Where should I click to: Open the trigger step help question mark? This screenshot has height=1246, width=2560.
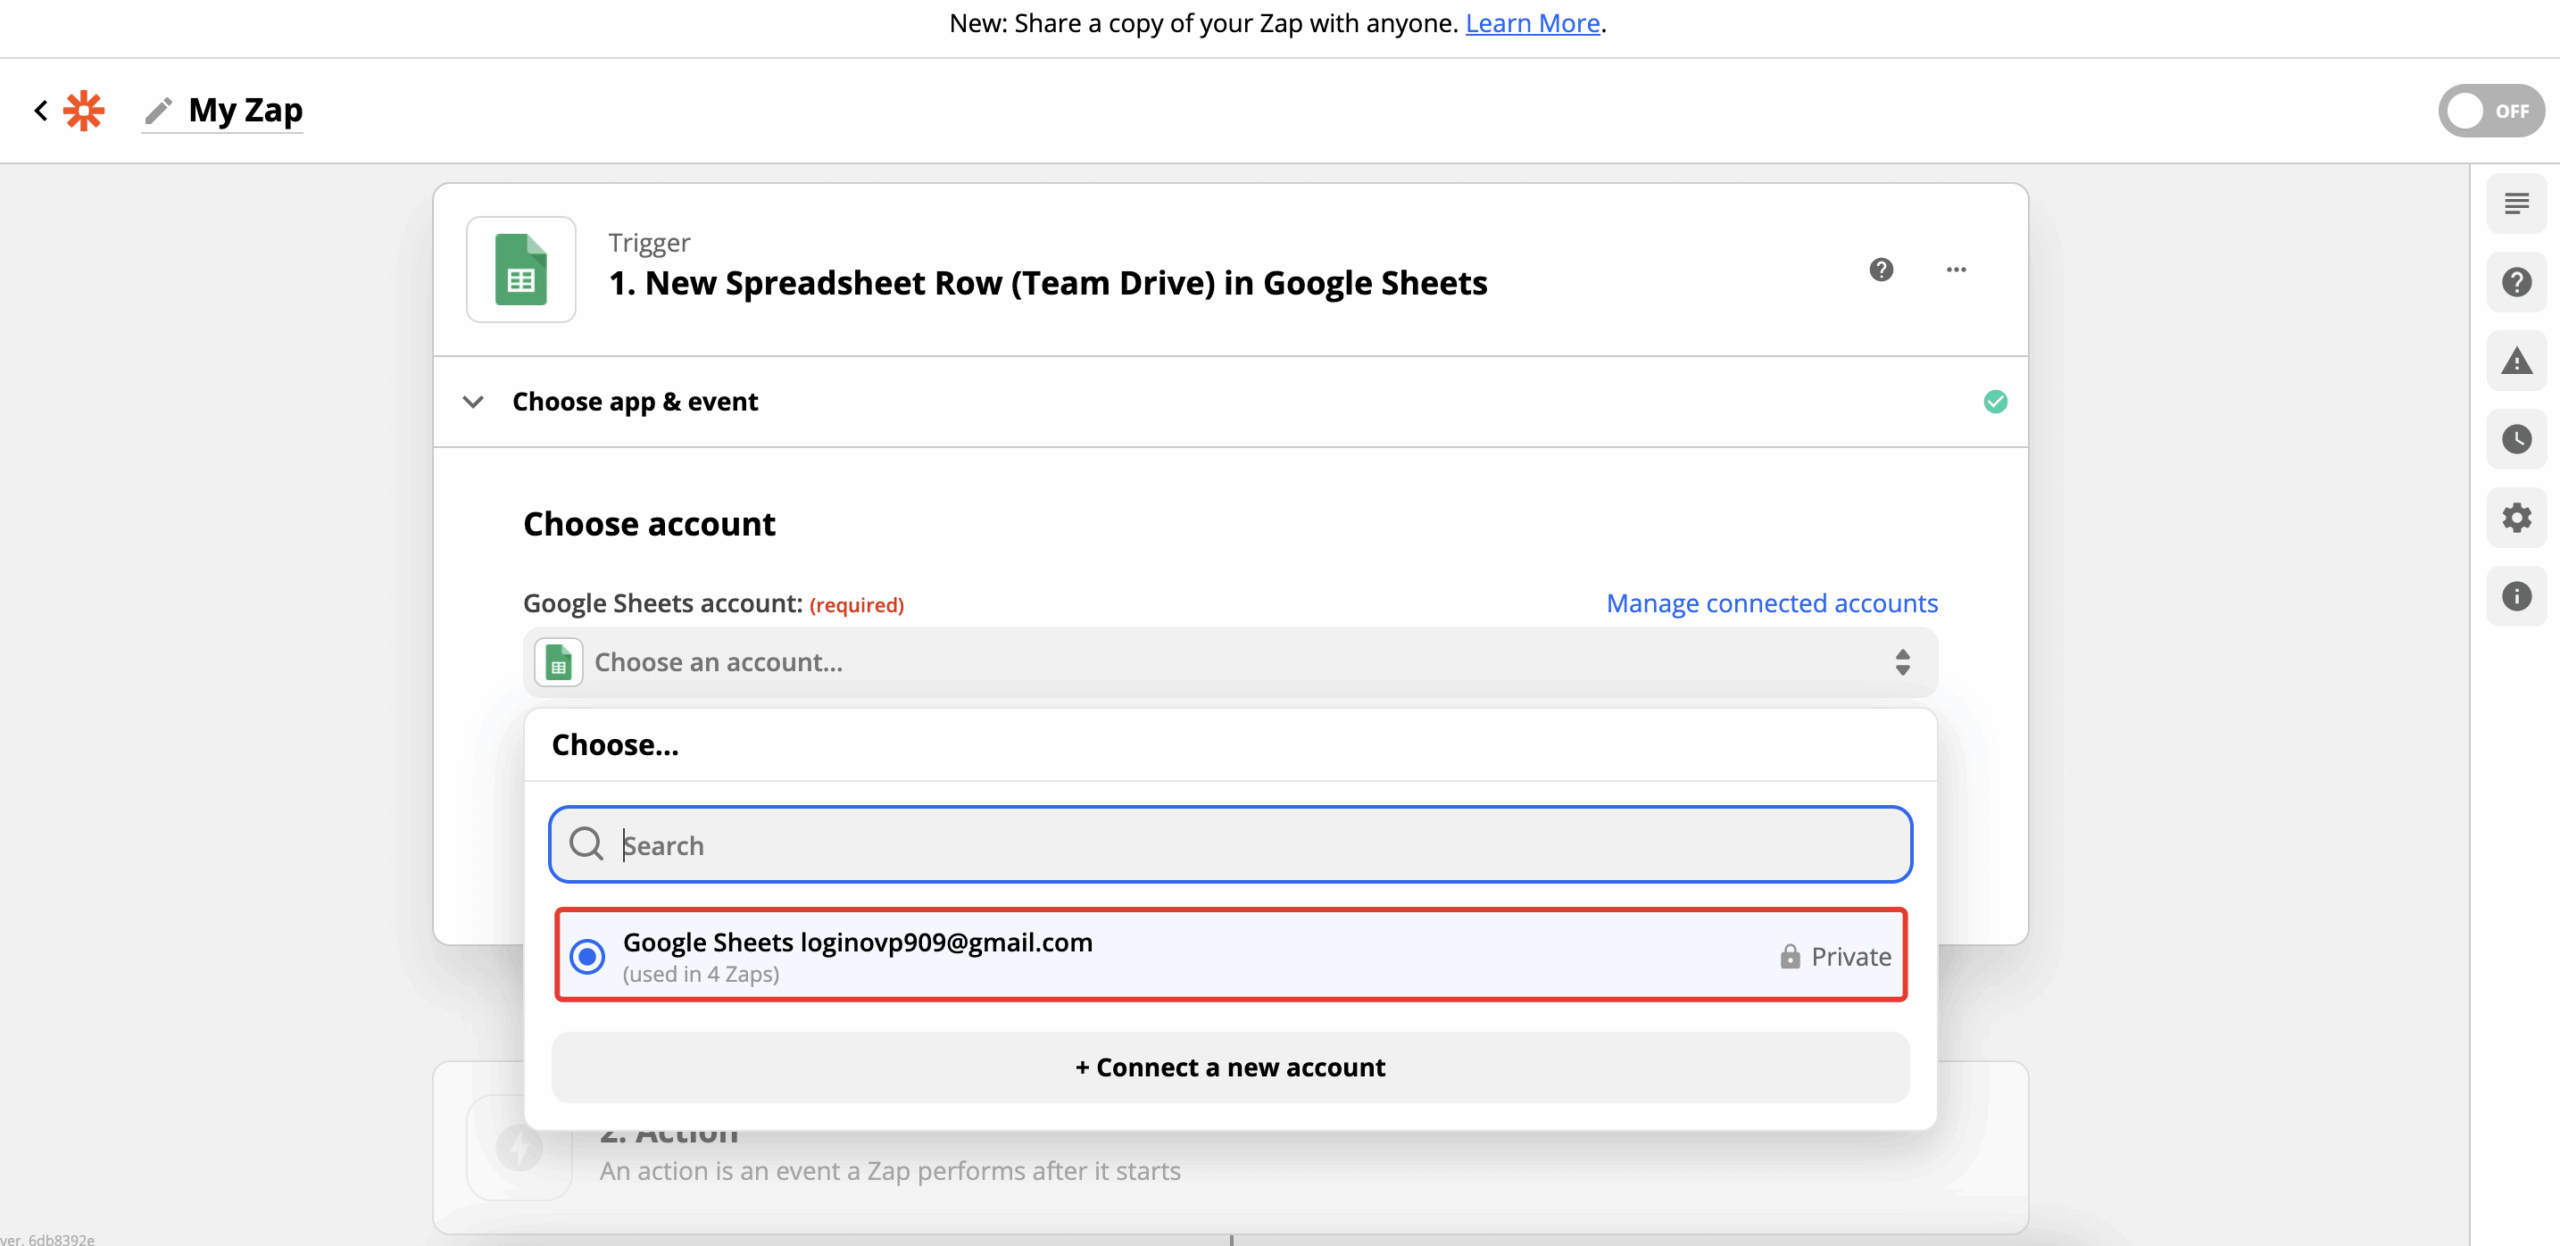[x=1881, y=269]
